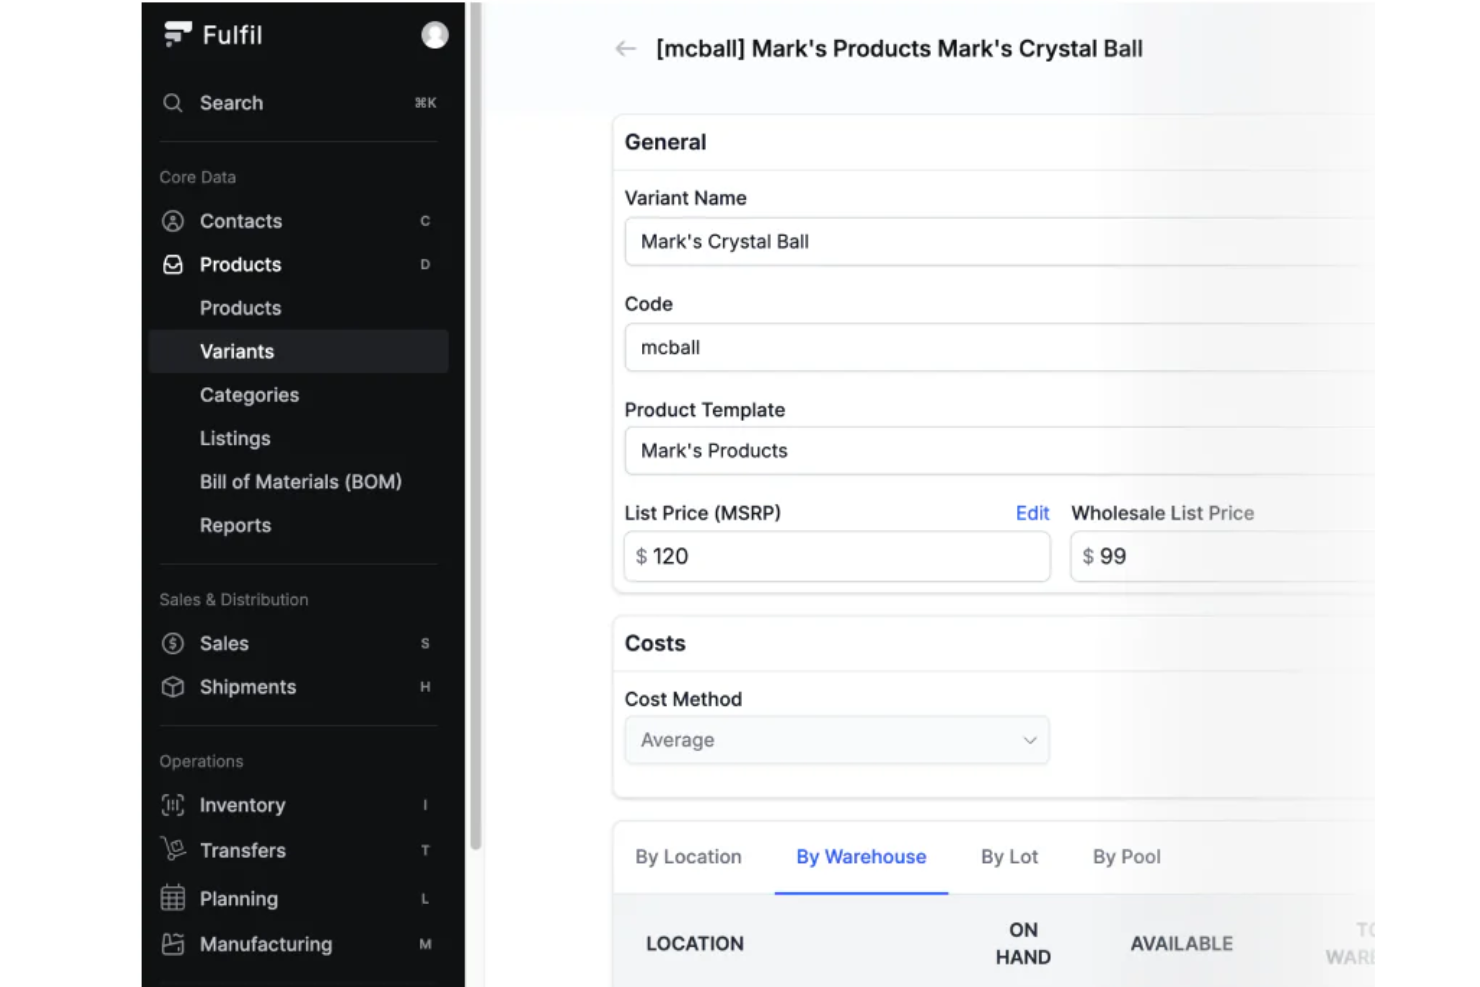Click the Edit link beside List Price
The height and width of the screenshot is (987, 1480).
(x=1032, y=513)
